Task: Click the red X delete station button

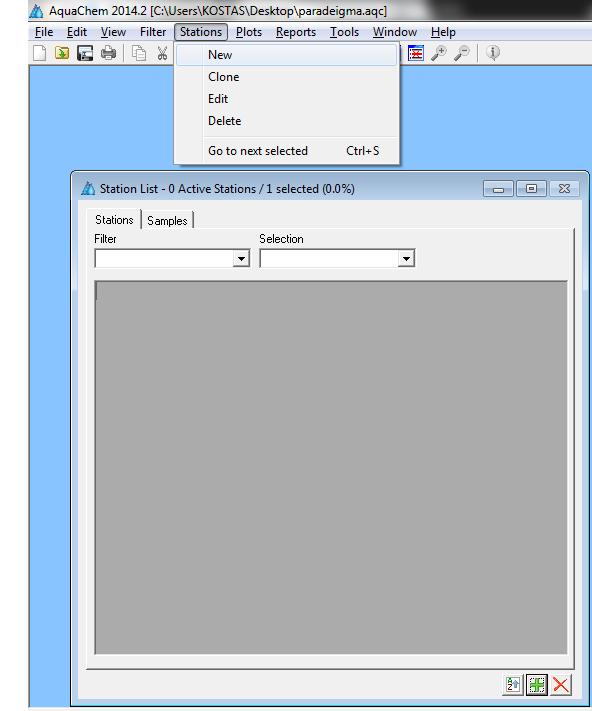Action: pyautogui.click(x=561, y=684)
